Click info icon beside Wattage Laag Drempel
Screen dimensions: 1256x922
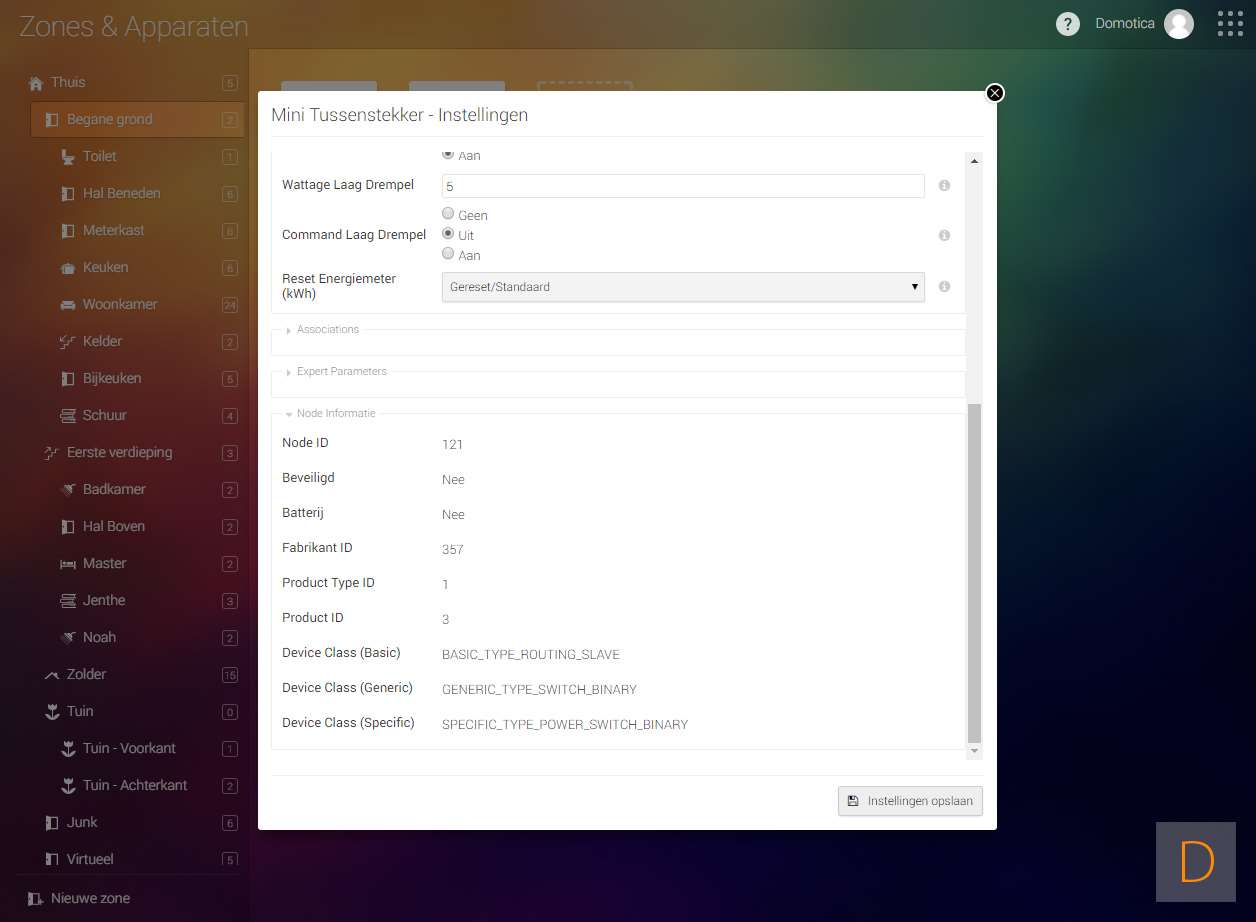coord(944,186)
